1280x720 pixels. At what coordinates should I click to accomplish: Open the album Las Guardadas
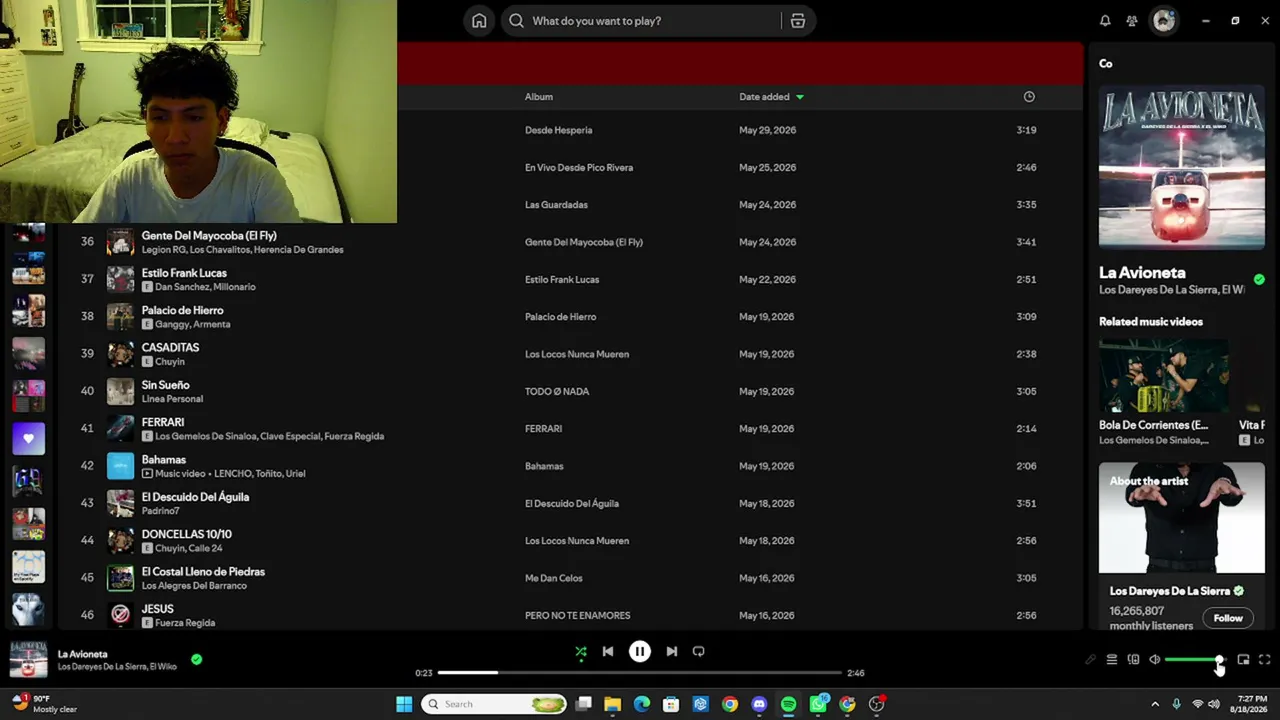[556, 205]
